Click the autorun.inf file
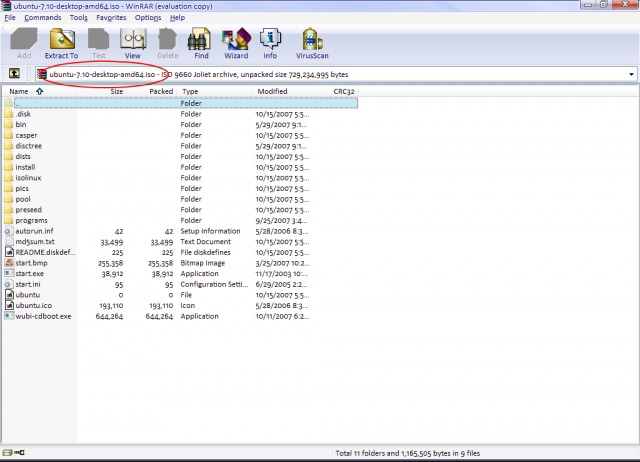Image resolution: width=640 pixels, height=462 pixels. pyautogui.click(x=34, y=231)
